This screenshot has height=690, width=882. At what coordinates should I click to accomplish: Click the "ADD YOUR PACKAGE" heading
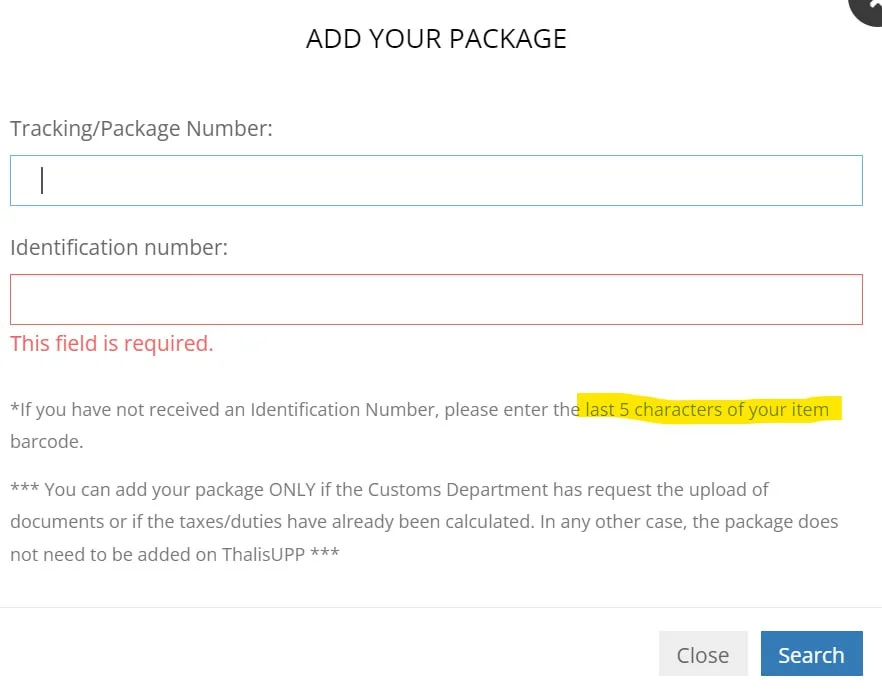point(436,39)
